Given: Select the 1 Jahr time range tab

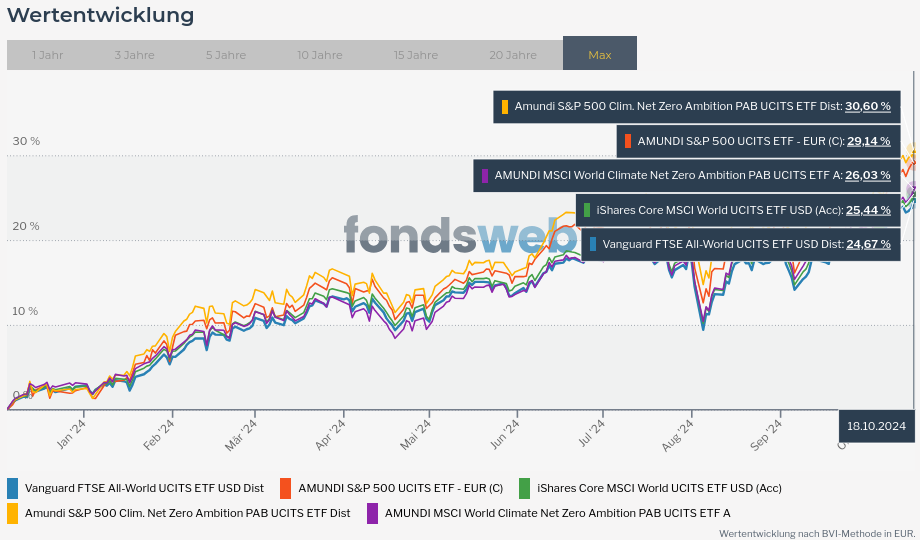Looking at the screenshot, I should (x=47, y=55).
